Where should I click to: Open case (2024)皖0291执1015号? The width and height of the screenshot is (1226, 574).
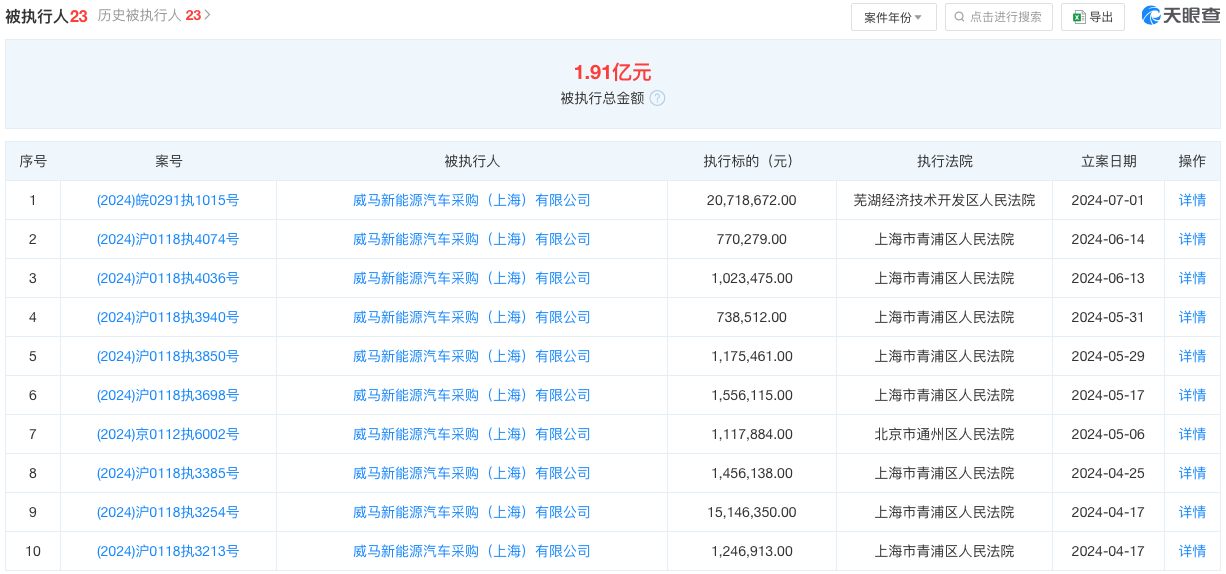coord(168,200)
